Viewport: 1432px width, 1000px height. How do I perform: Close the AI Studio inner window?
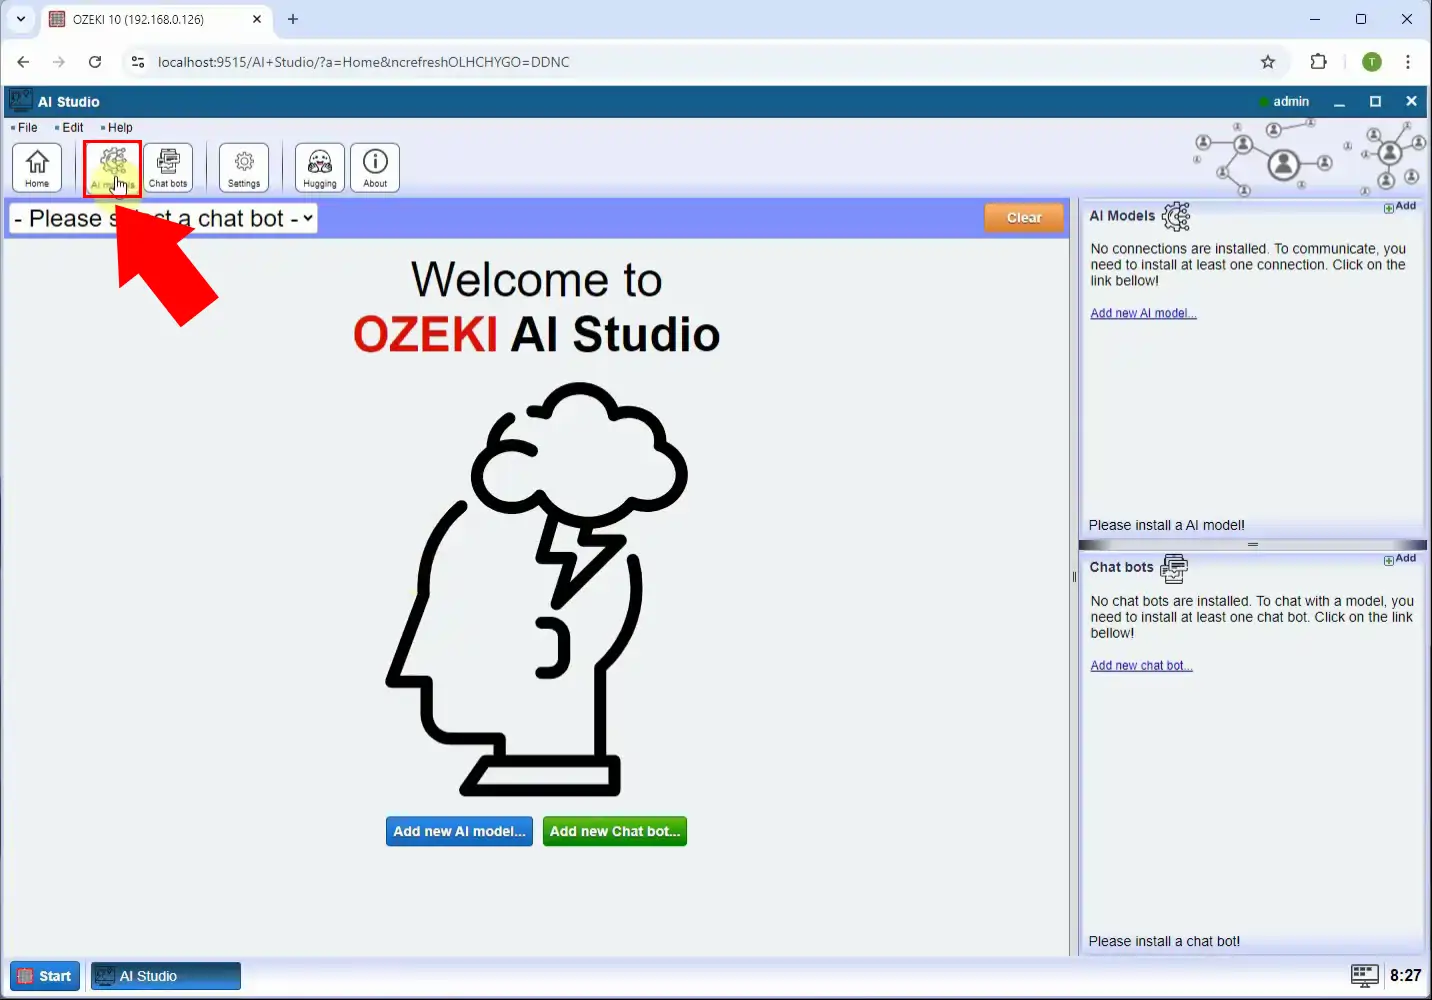pos(1411,102)
